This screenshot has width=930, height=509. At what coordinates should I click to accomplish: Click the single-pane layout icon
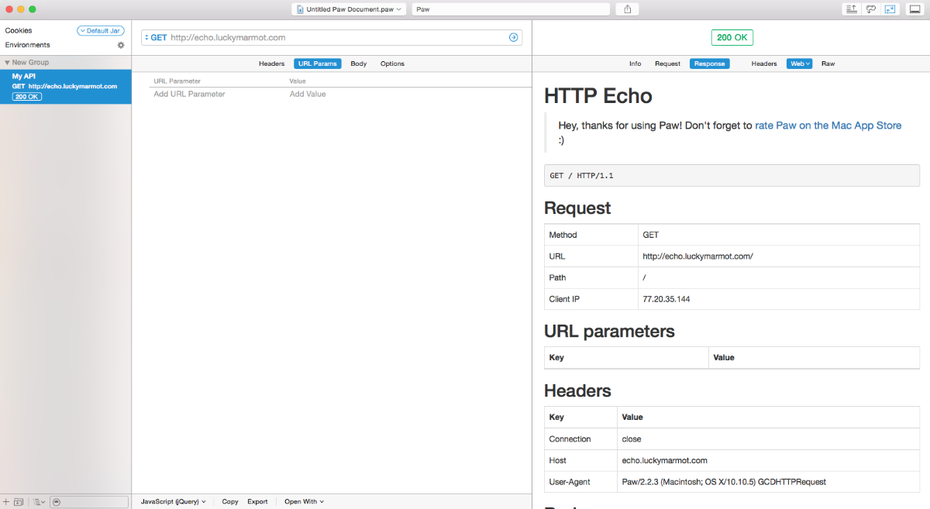pyautogui.click(x=915, y=9)
